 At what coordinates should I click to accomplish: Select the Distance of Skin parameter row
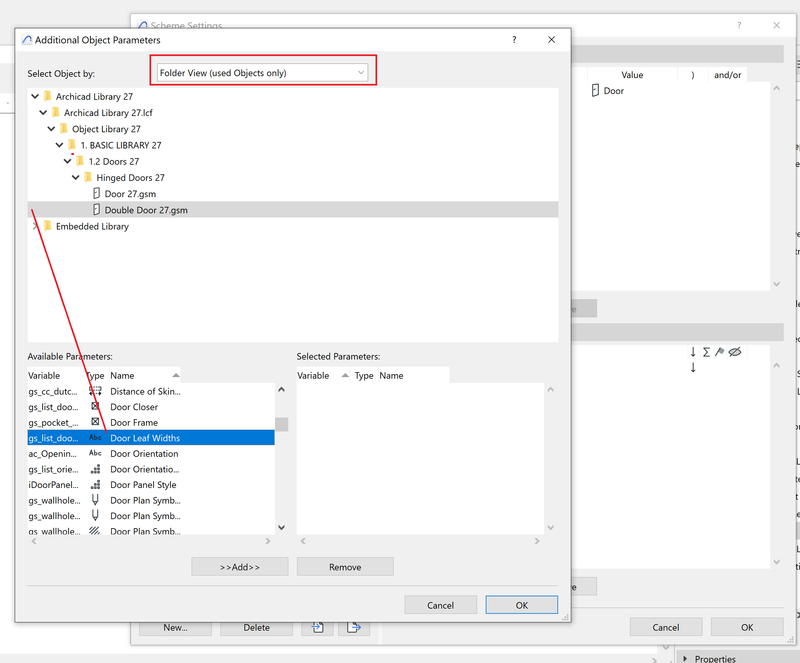tap(151, 391)
